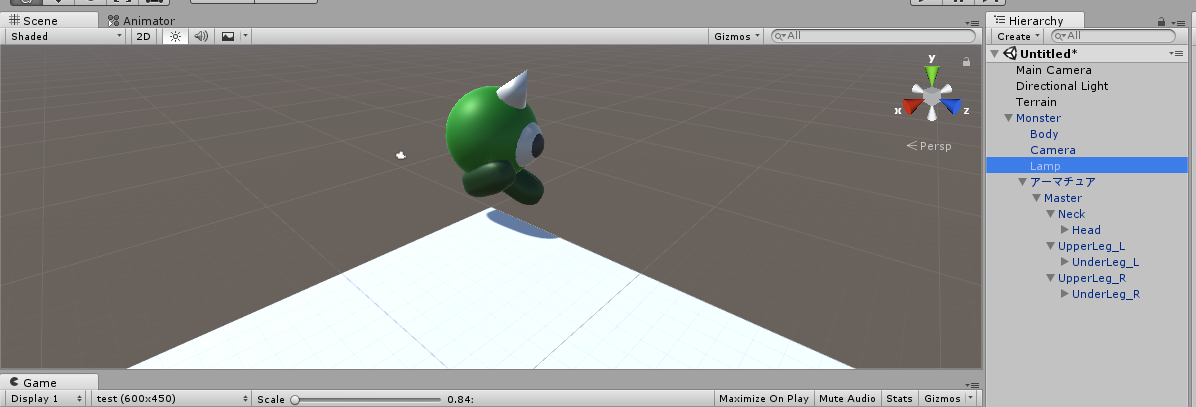Open Scene view Gizmos dropdown
The height and width of the screenshot is (407, 1196).
click(737, 36)
